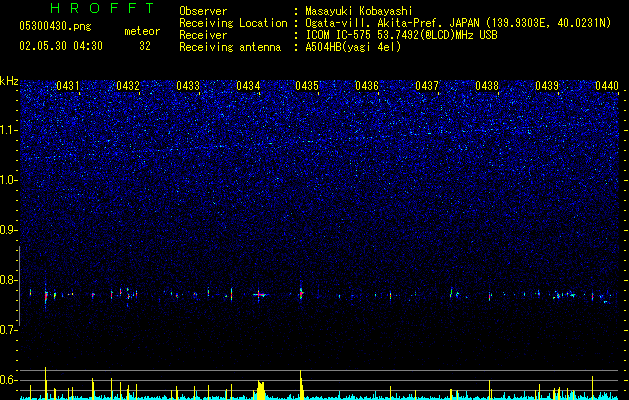Click the A504HB(yagi 4el) antenna text

(x=353, y=47)
